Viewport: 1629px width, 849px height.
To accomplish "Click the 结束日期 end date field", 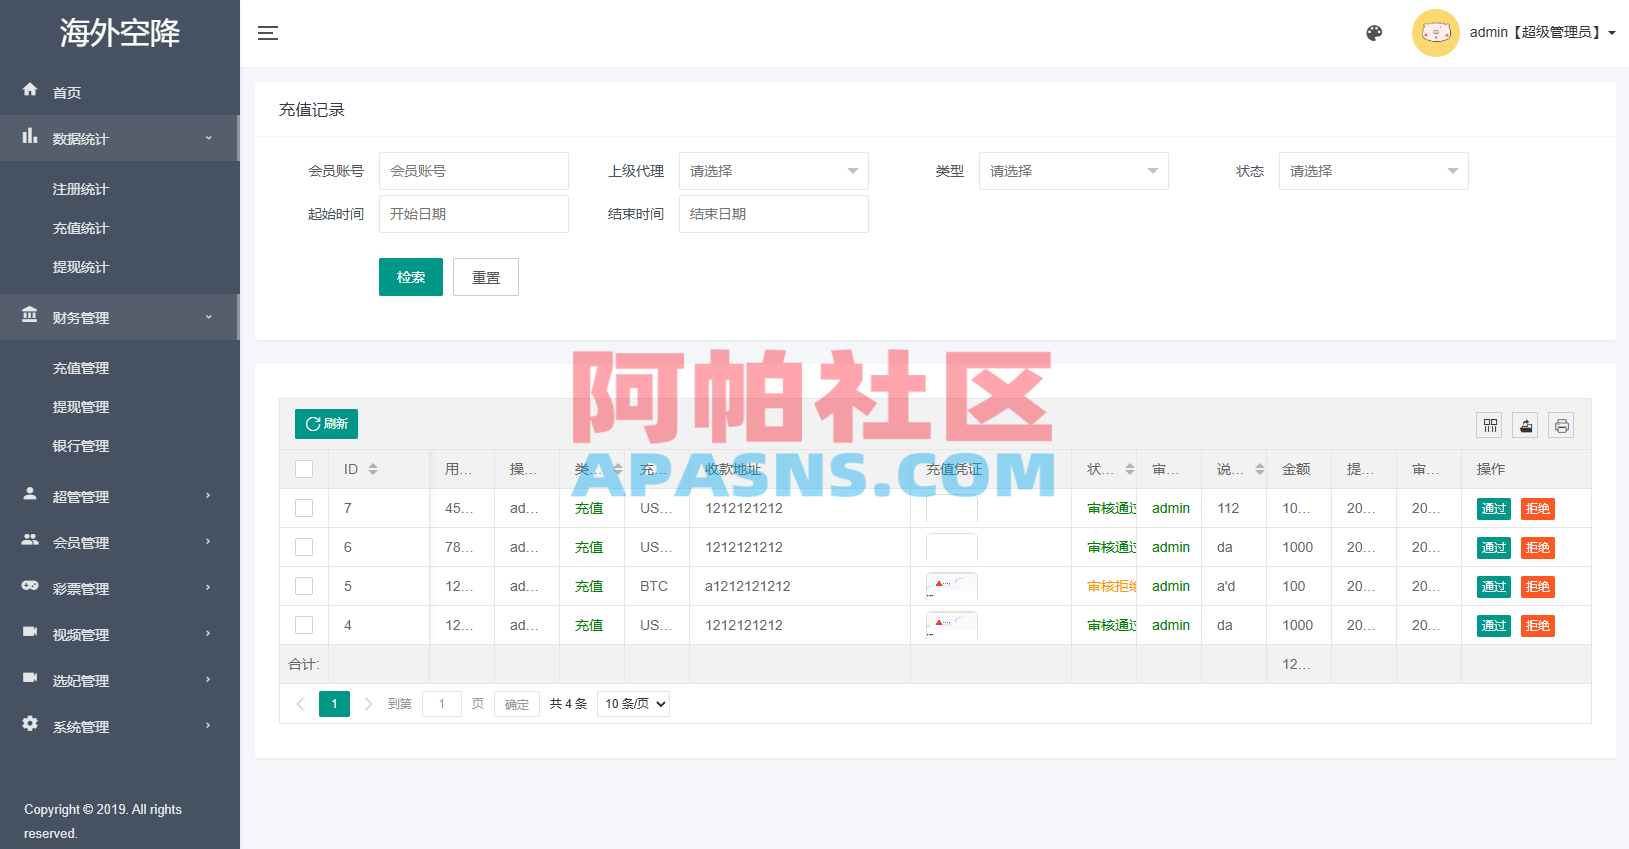I will tap(773, 214).
